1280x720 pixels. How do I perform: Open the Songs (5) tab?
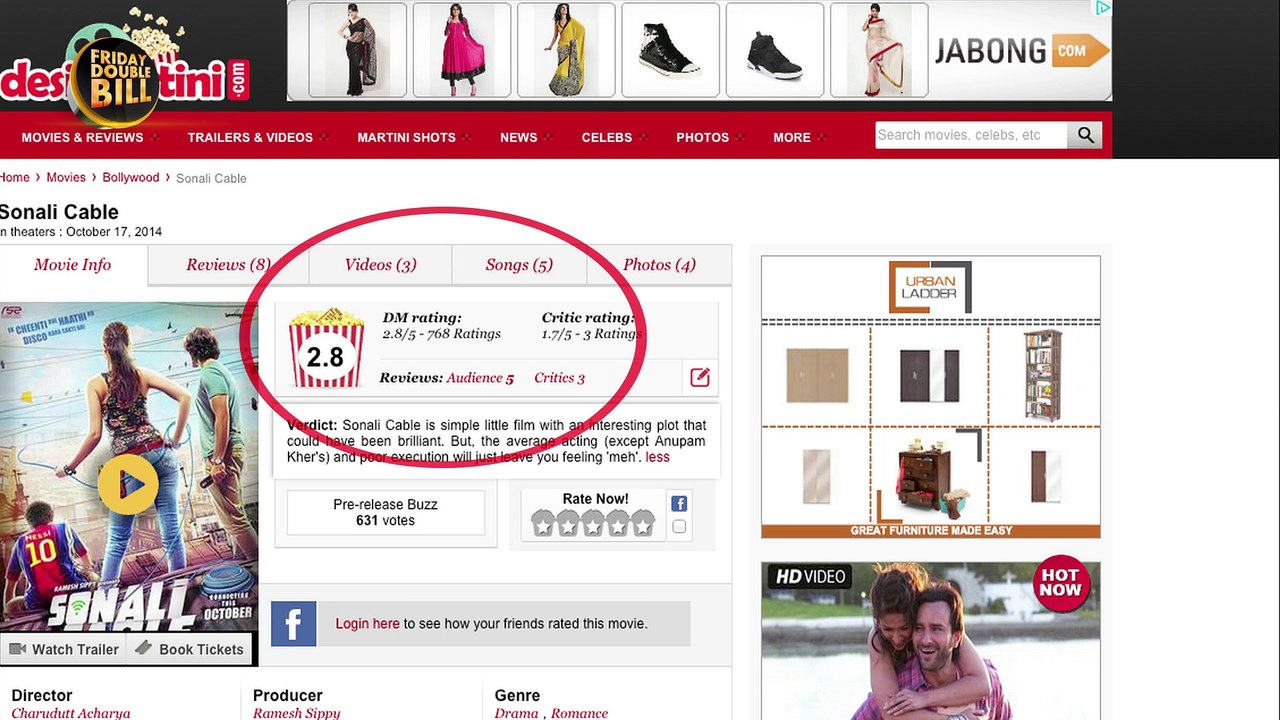pos(519,265)
